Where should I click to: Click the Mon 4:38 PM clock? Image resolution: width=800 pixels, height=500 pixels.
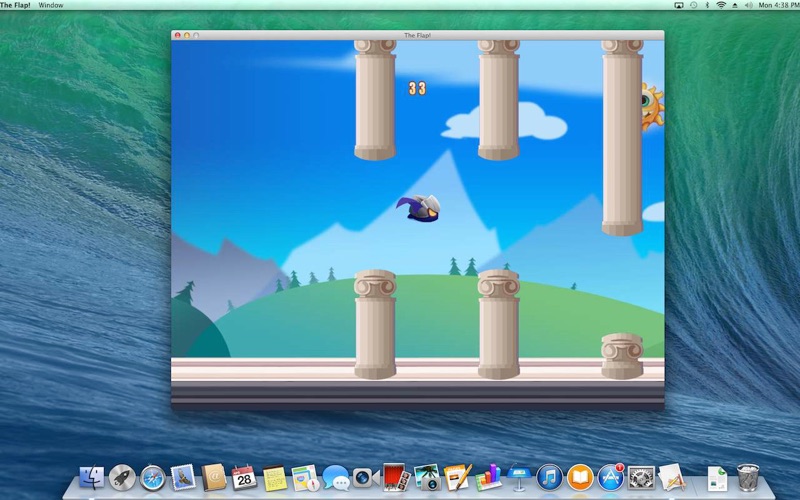779,5
